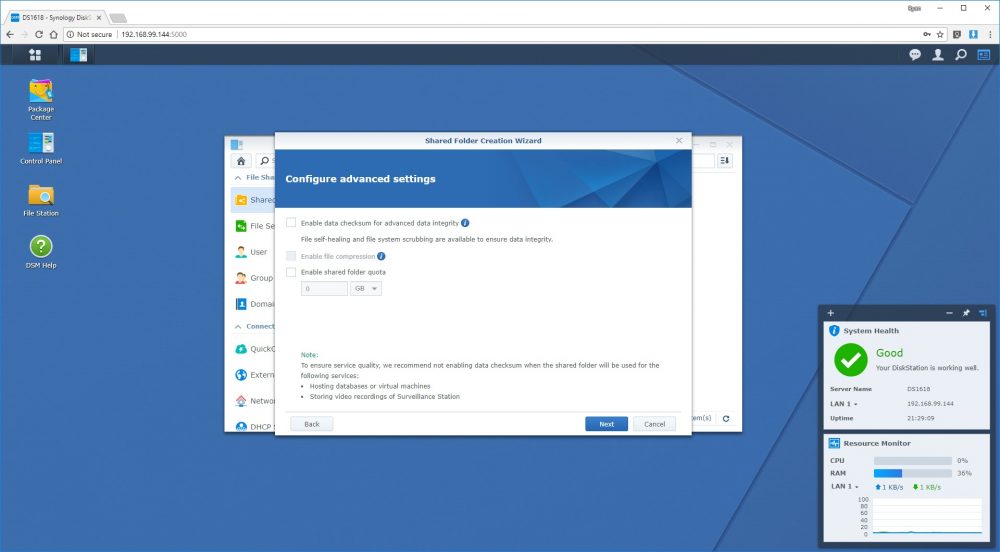This screenshot has height=552, width=1000.
Task: Go to browser home page
Action: pos(54,34)
